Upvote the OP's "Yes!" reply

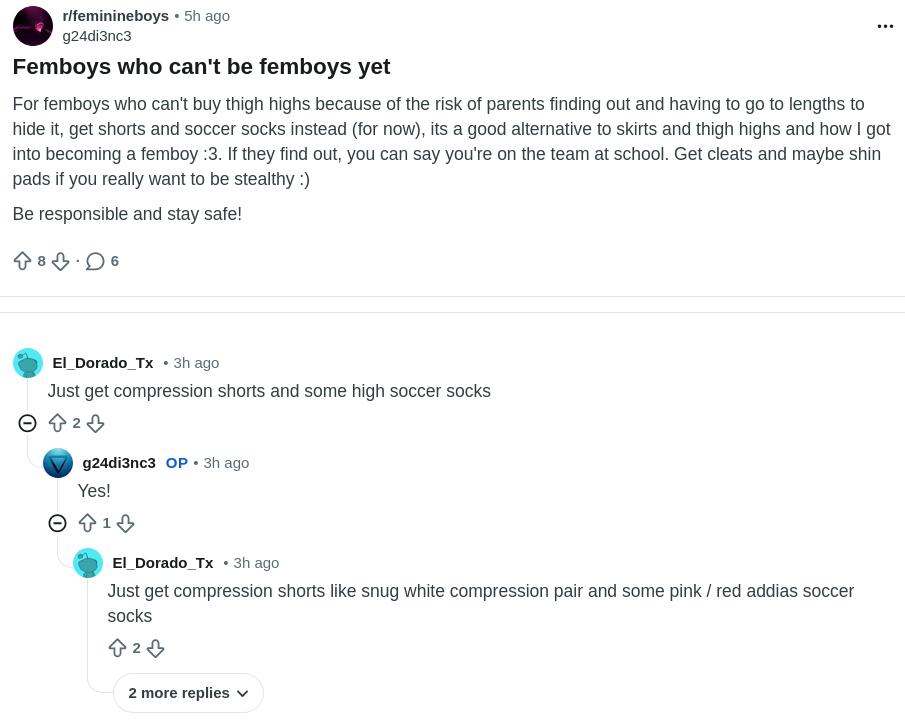87,523
